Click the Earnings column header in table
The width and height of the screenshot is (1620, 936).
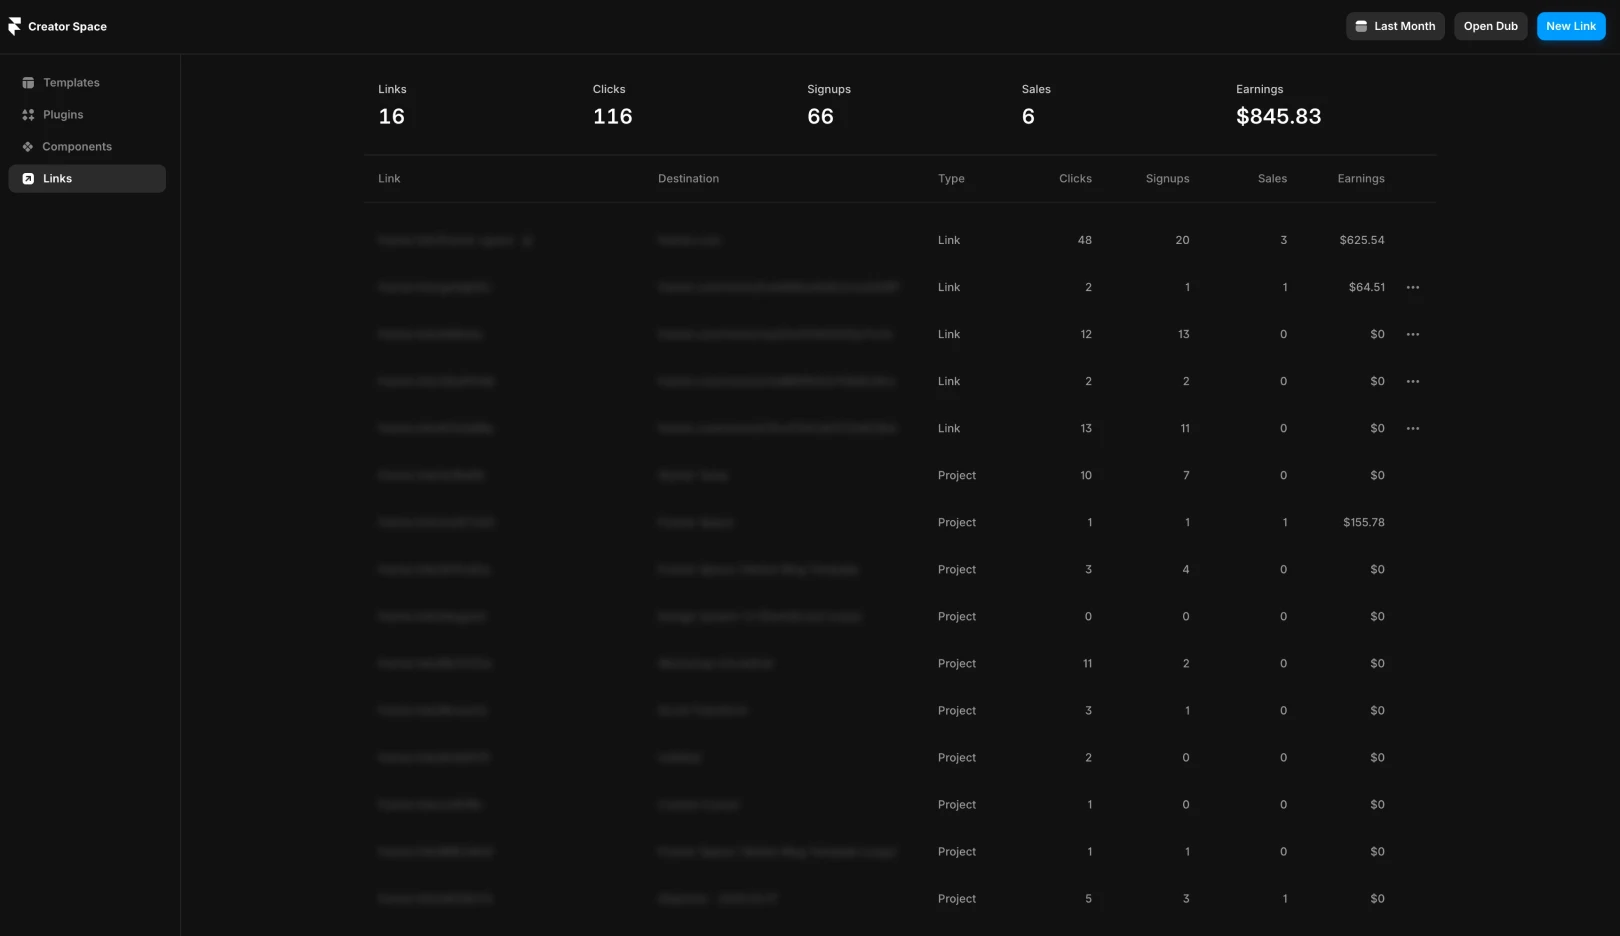[x=1361, y=179]
